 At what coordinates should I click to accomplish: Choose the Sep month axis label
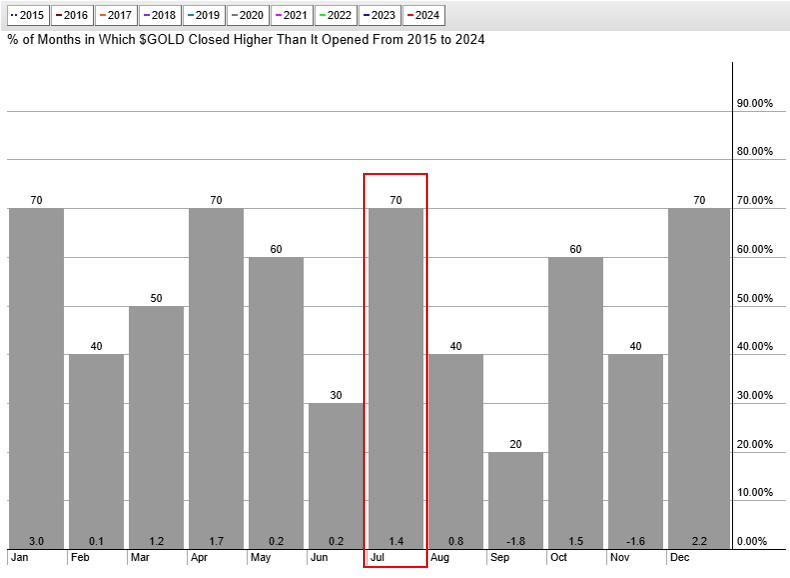pyautogui.click(x=499, y=556)
